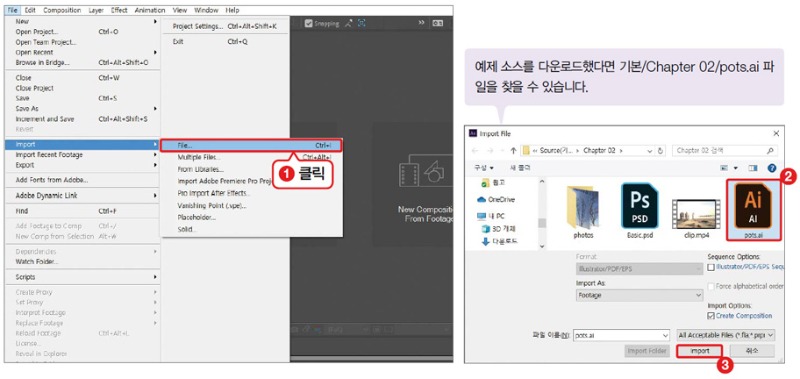Open view options dropdown arrow

coord(735,167)
